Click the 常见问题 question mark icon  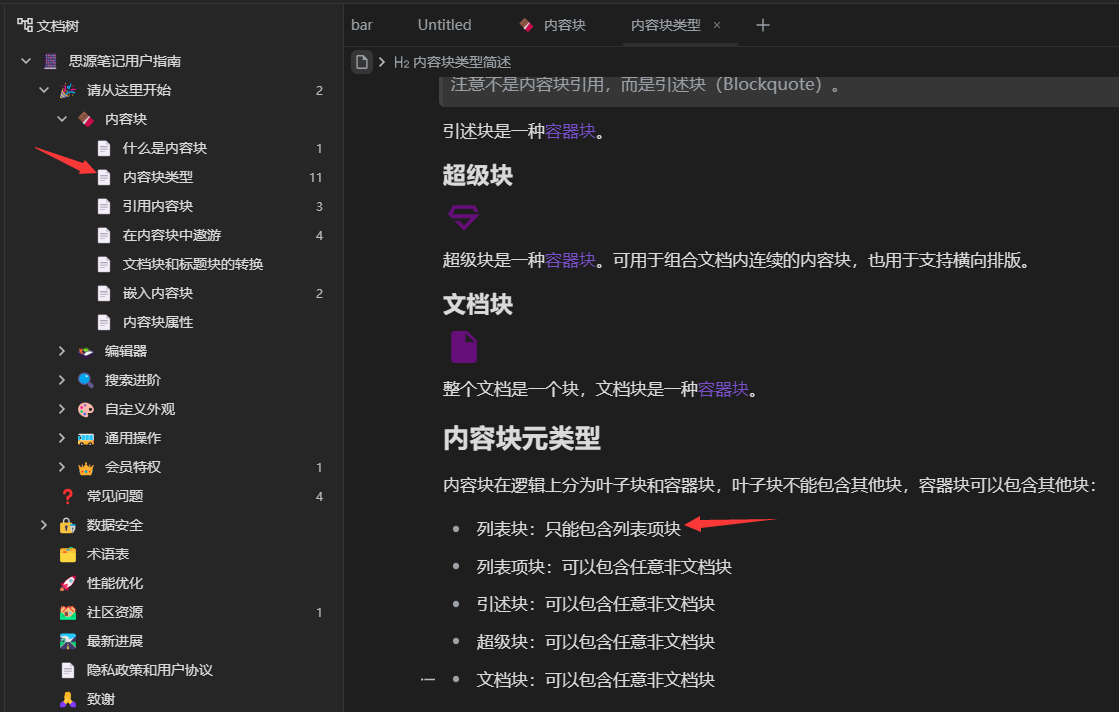(68, 496)
